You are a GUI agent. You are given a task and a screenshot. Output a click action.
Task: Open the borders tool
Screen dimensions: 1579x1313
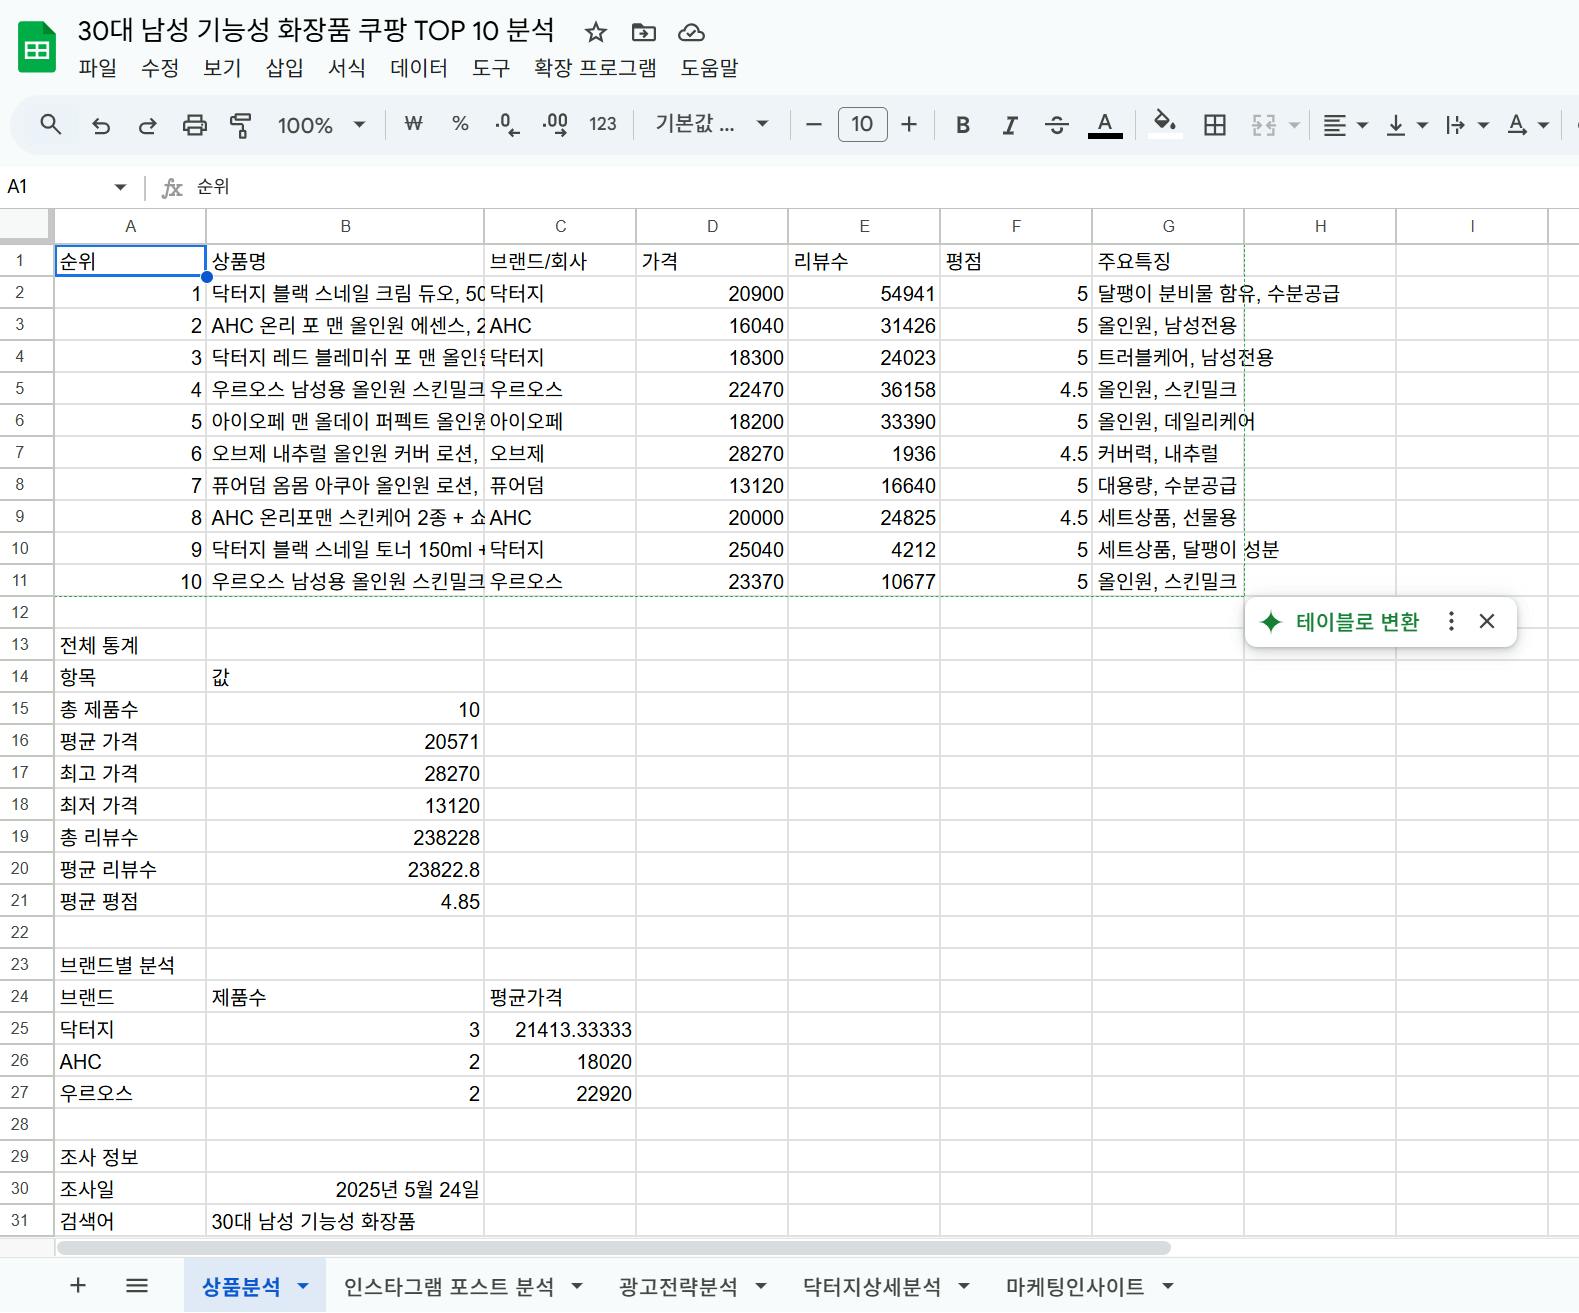[1215, 125]
